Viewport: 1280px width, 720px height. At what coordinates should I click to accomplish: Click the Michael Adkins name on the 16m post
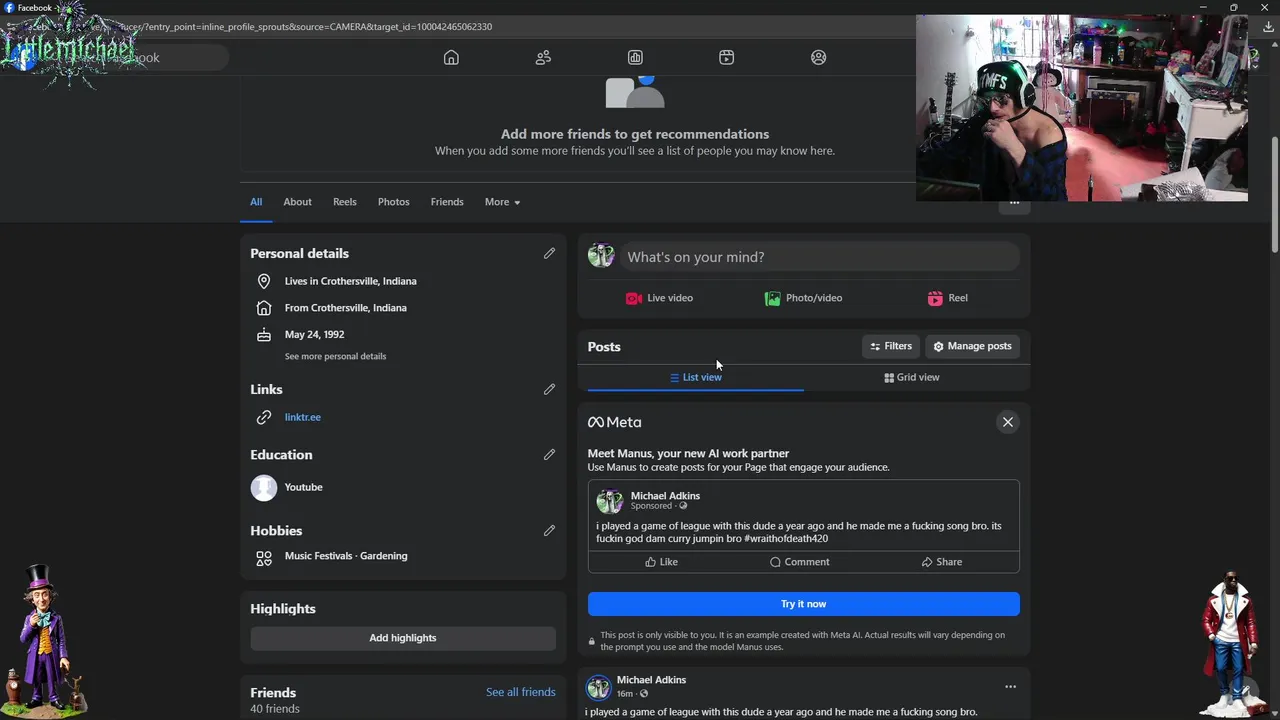coord(651,680)
